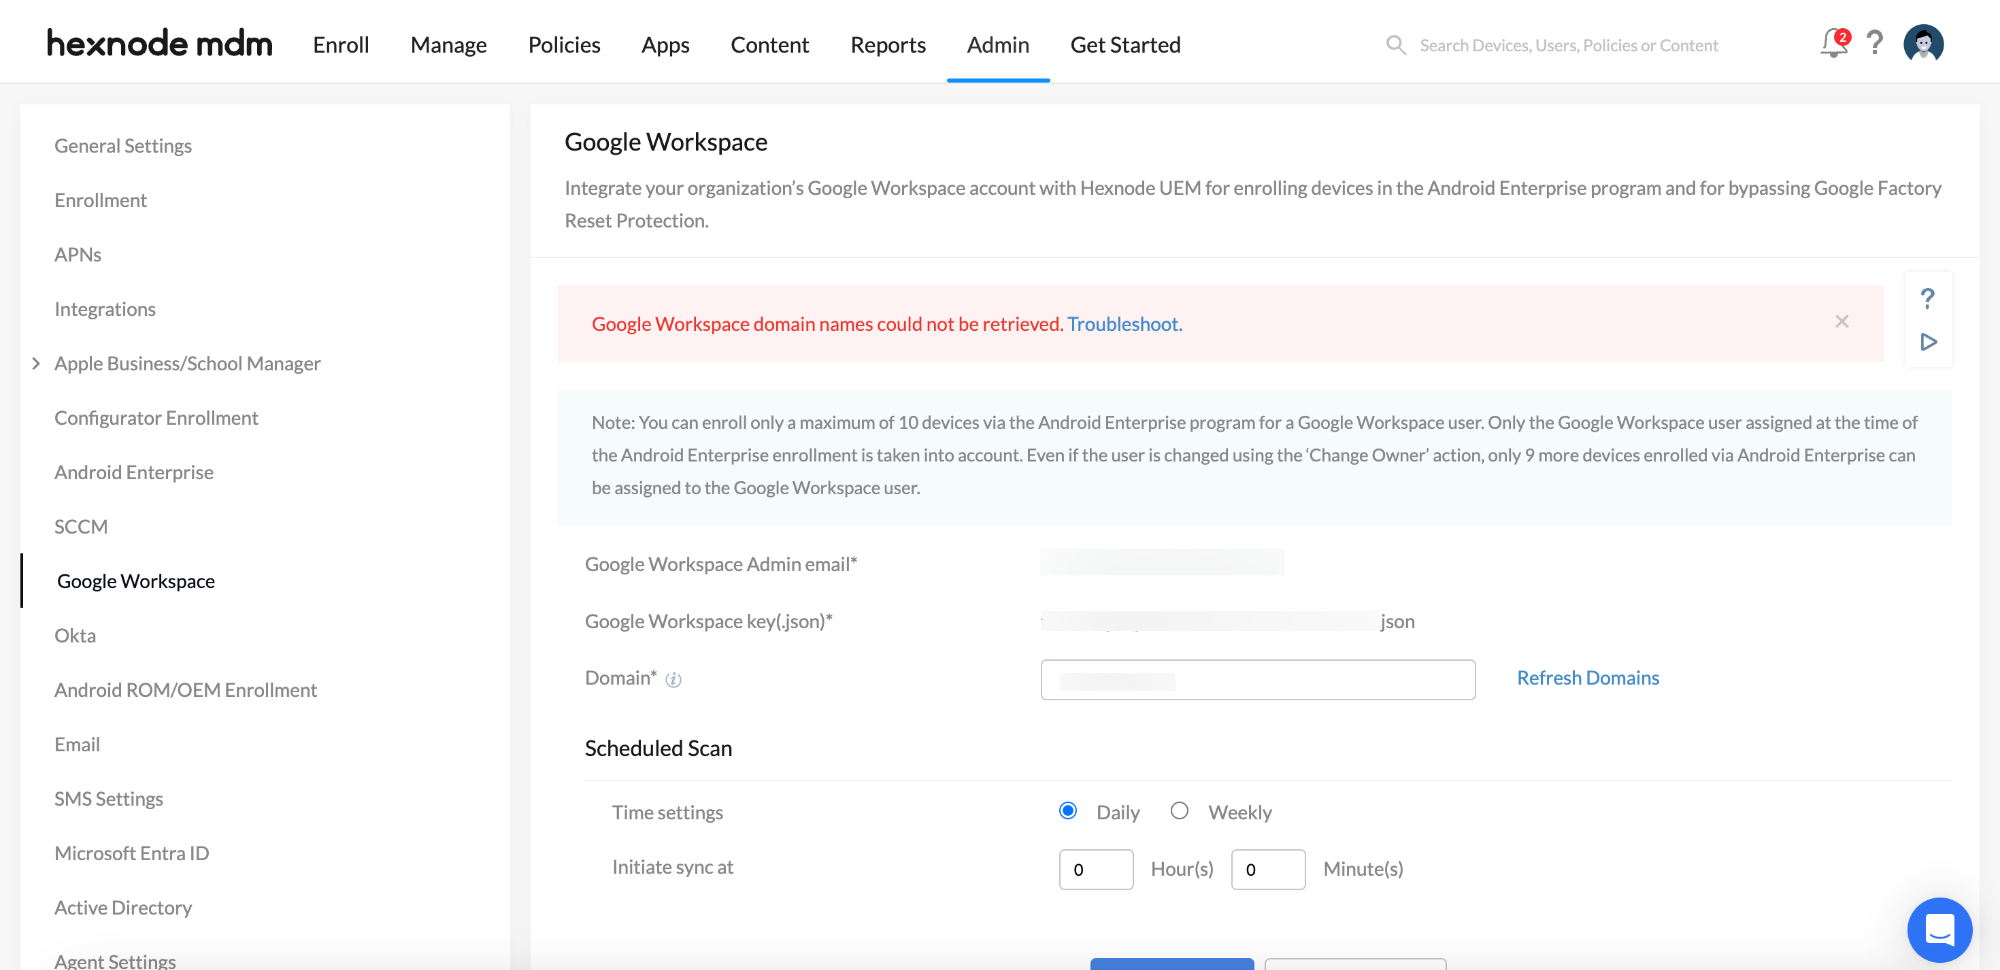Viewport: 2000px width, 970px height.
Task: Open Microsoft Entra ID
Action: coord(132,853)
